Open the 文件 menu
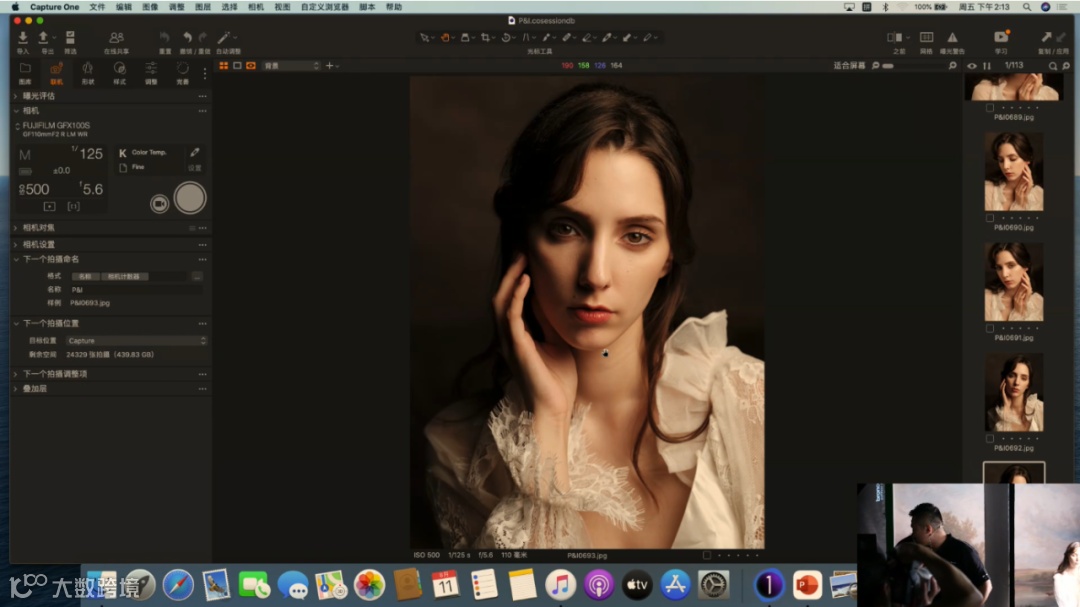The image size is (1080, 607). click(97, 7)
